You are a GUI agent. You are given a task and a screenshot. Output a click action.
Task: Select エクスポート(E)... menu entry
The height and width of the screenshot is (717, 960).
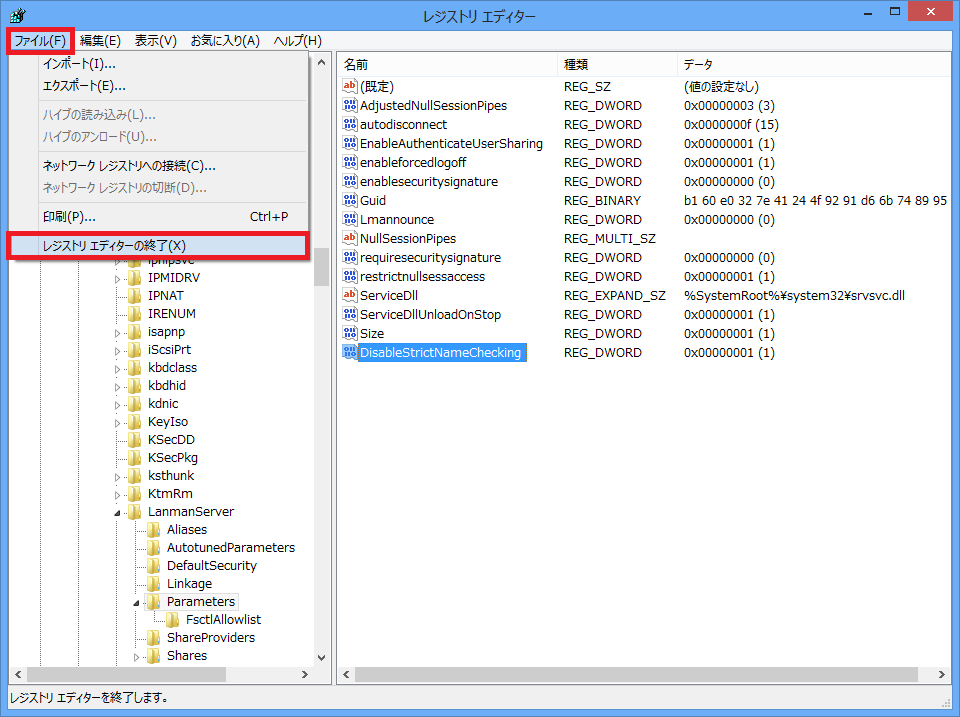click(x=77, y=86)
